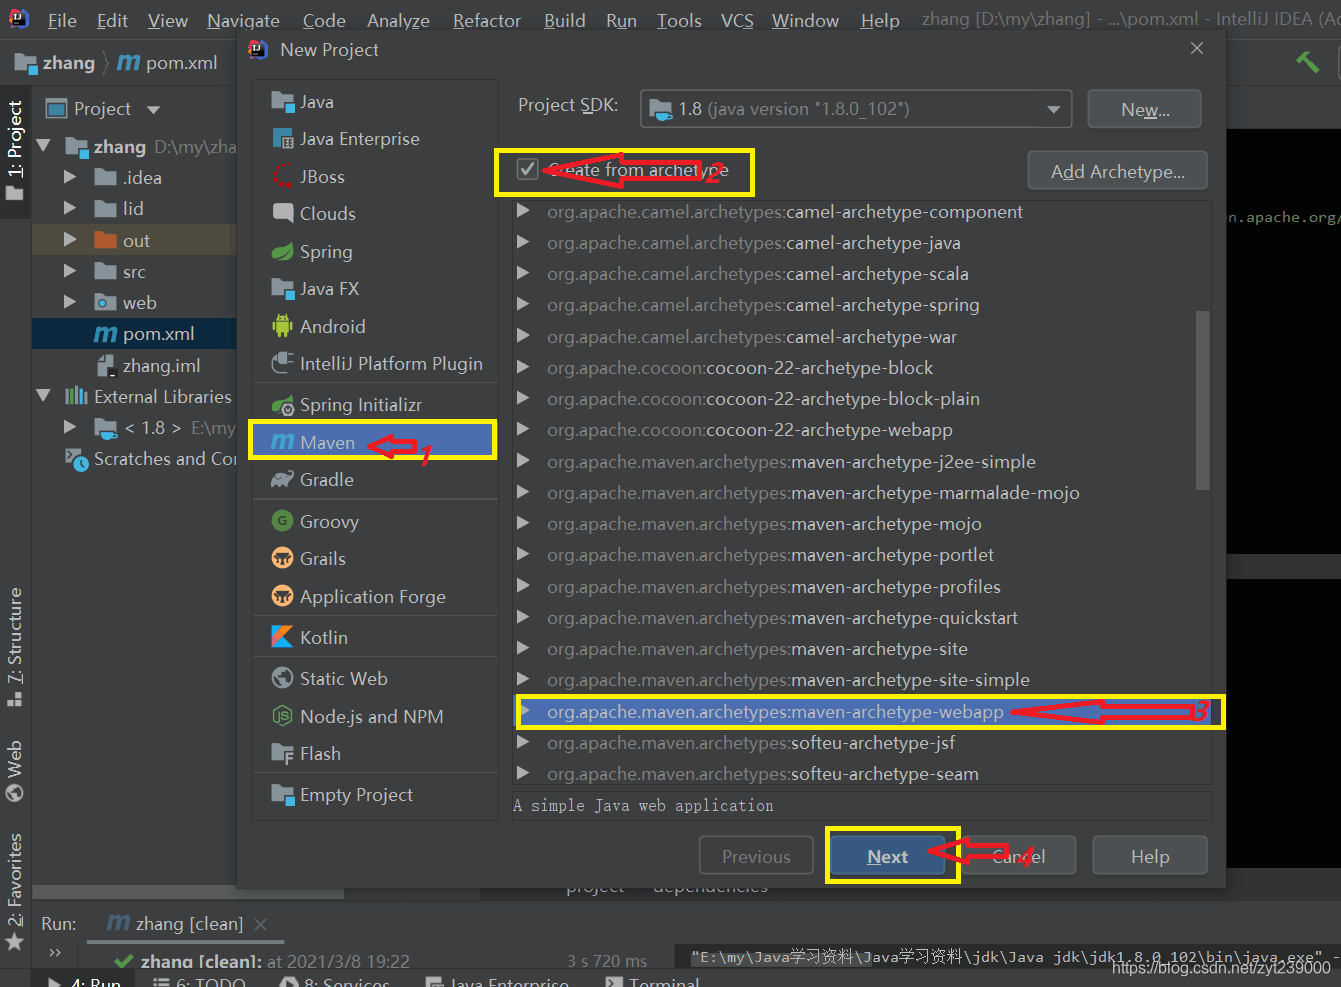The image size is (1341, 987).
Task: Close the zhang [clean] run tab
Action: coord(260,924)
